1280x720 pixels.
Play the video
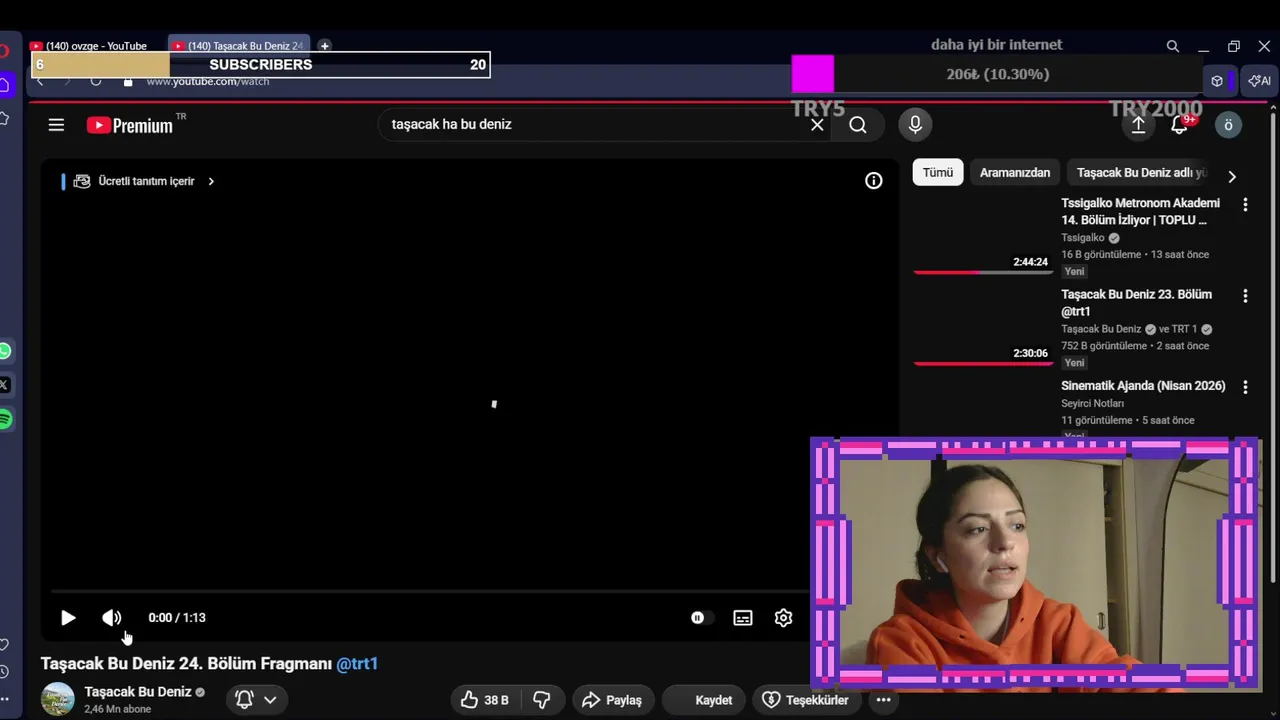click(x=68, y=618)
